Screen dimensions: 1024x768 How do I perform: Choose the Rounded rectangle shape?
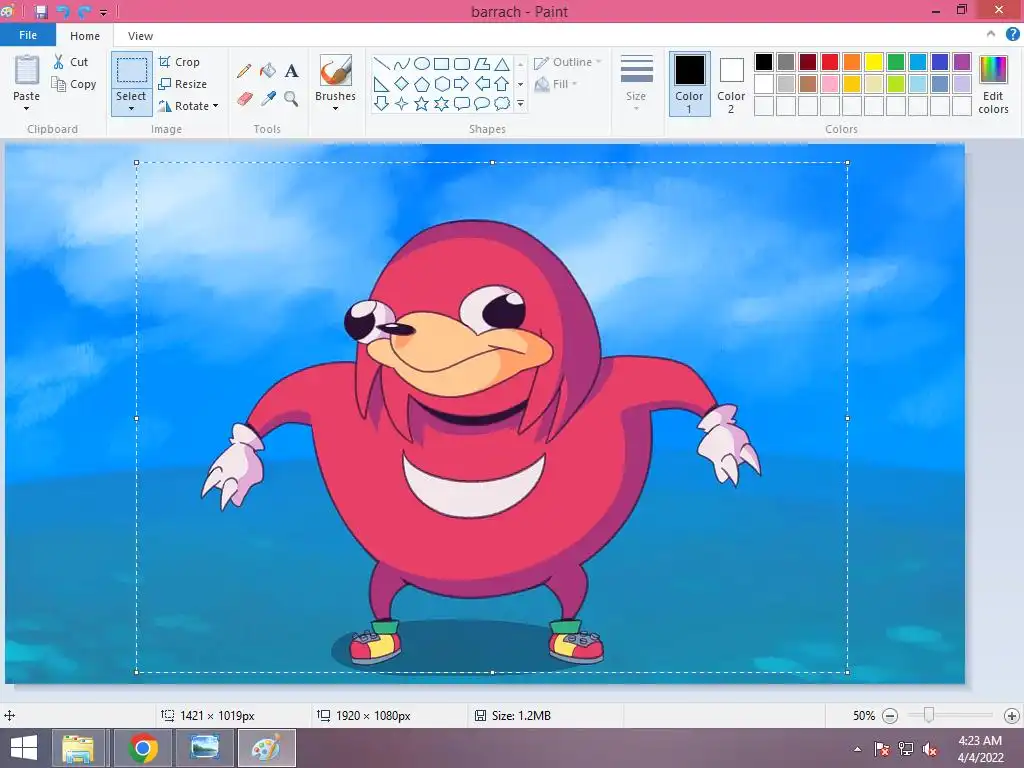(462, 64)
